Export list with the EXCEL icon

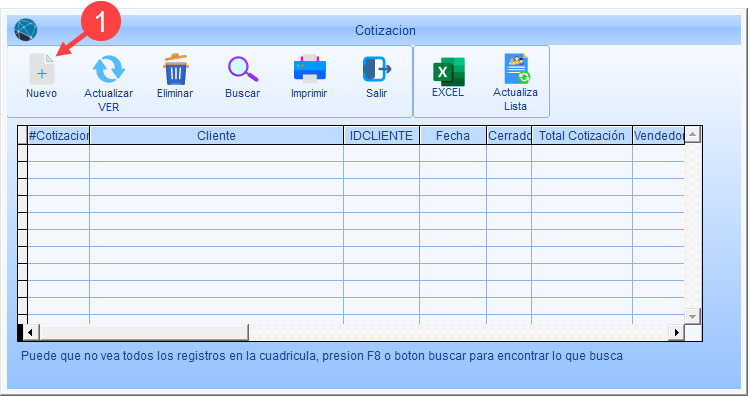[x=448, y=72]
